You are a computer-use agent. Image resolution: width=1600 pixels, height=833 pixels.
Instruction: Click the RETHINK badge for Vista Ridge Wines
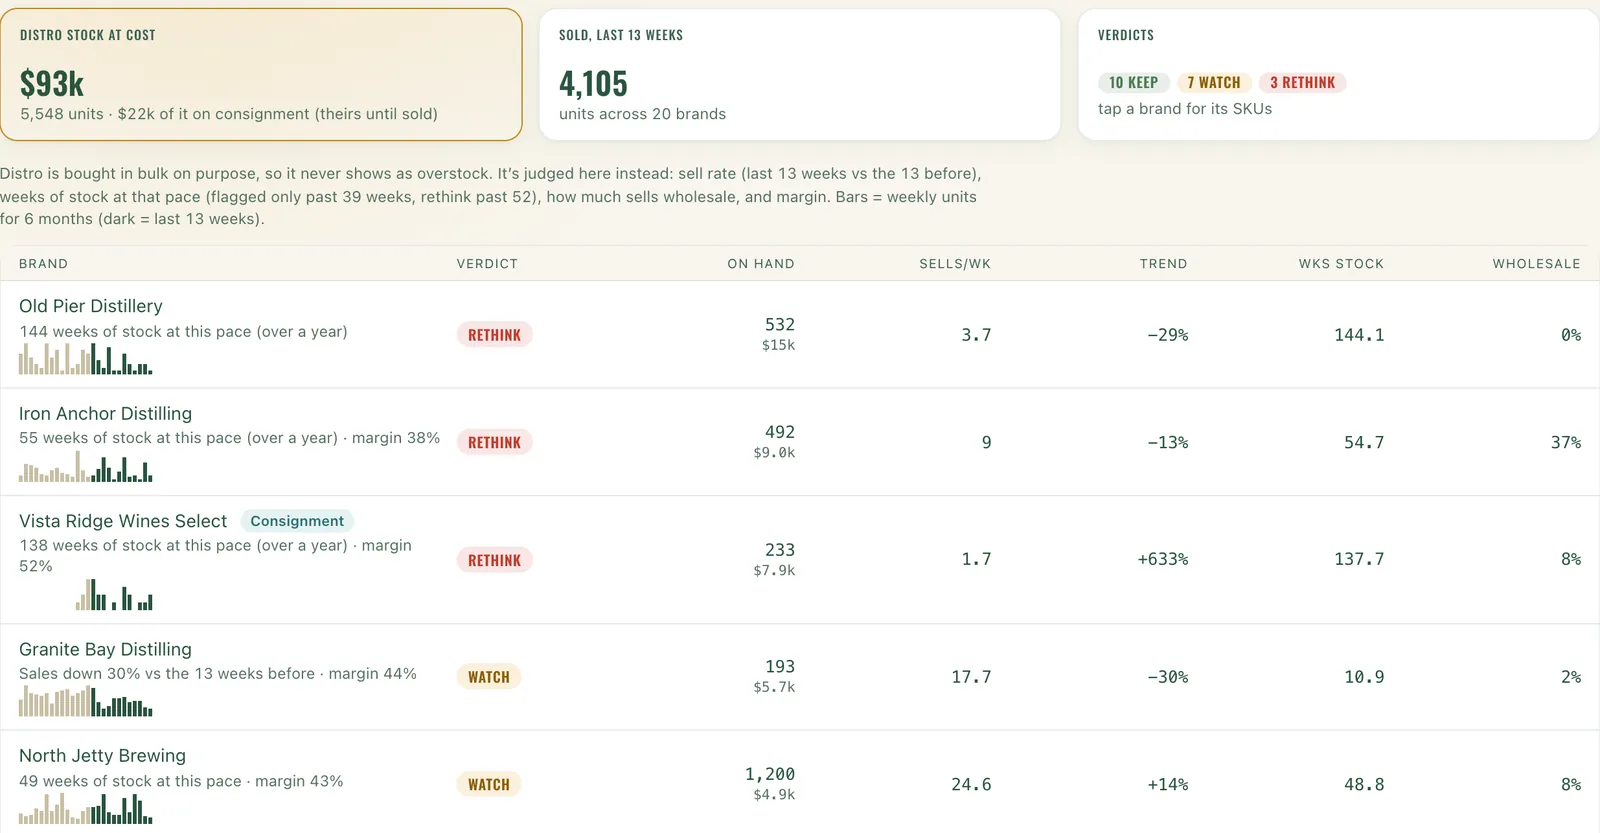pyautogui.click(x=494, y=560)
